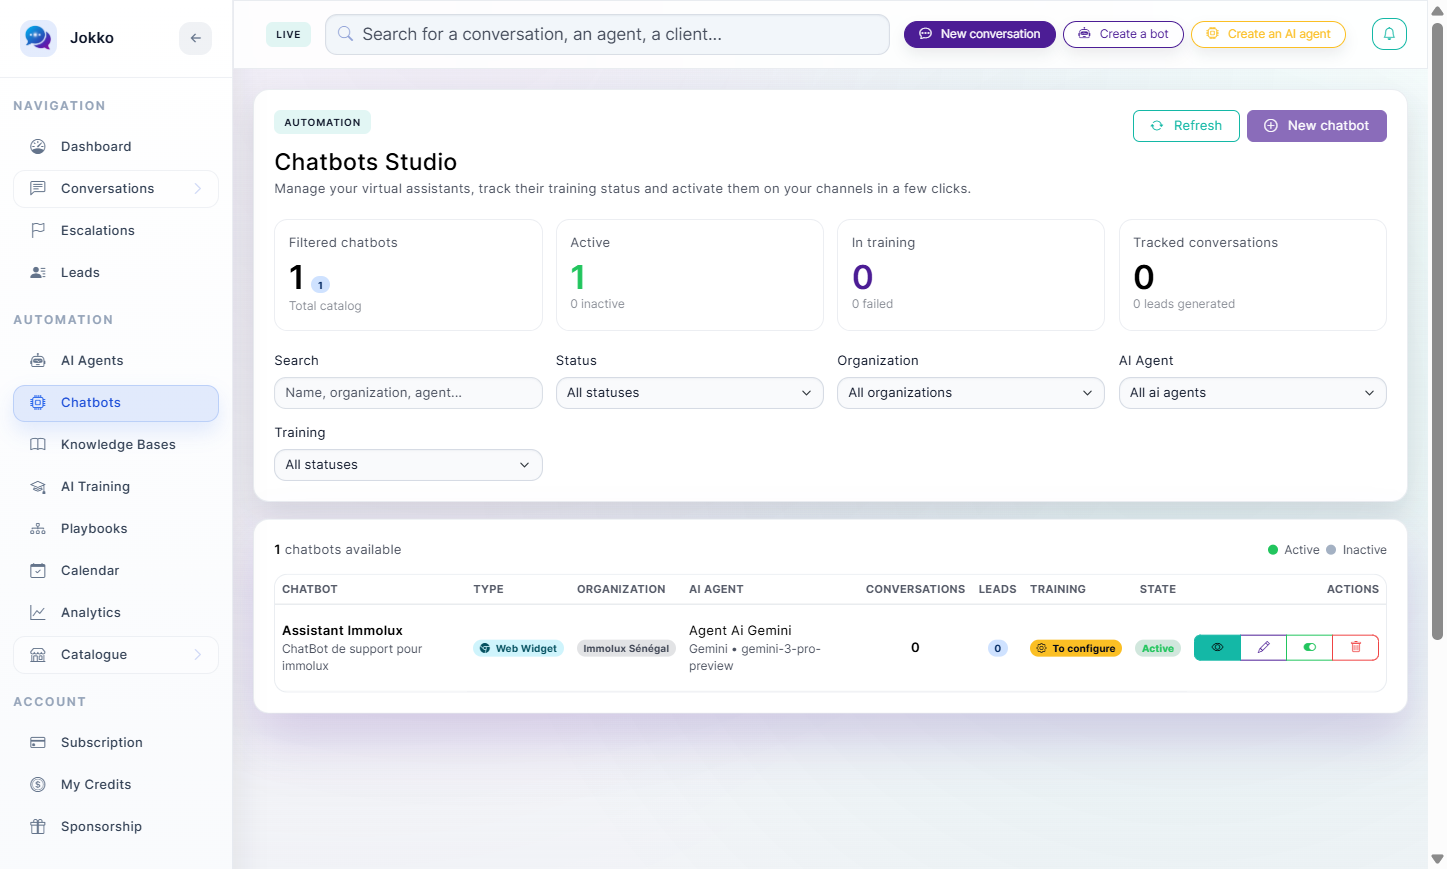Click the Active state badge
Viewport: 1447px width, 869px height.
coord(1158,649)
